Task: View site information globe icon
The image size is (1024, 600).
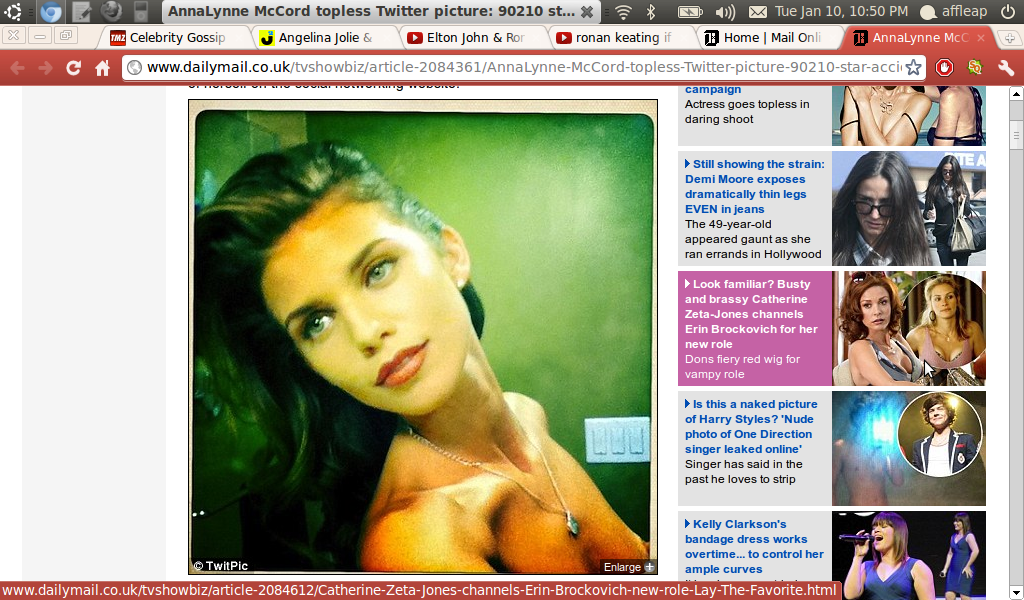Action: click(135, 67)
